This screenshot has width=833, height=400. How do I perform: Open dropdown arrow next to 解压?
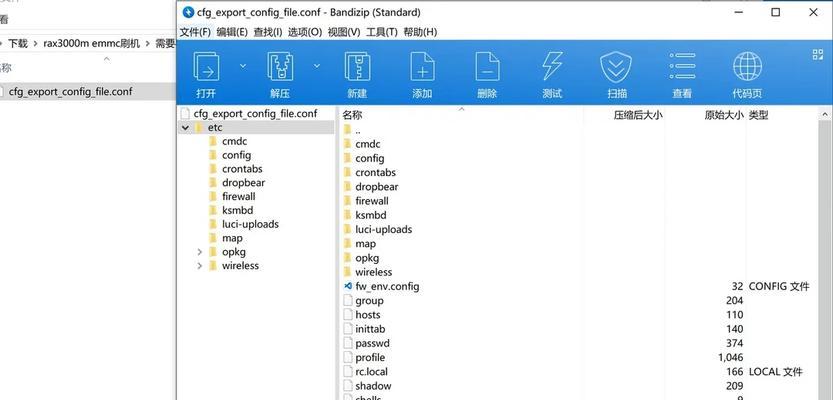317,65
